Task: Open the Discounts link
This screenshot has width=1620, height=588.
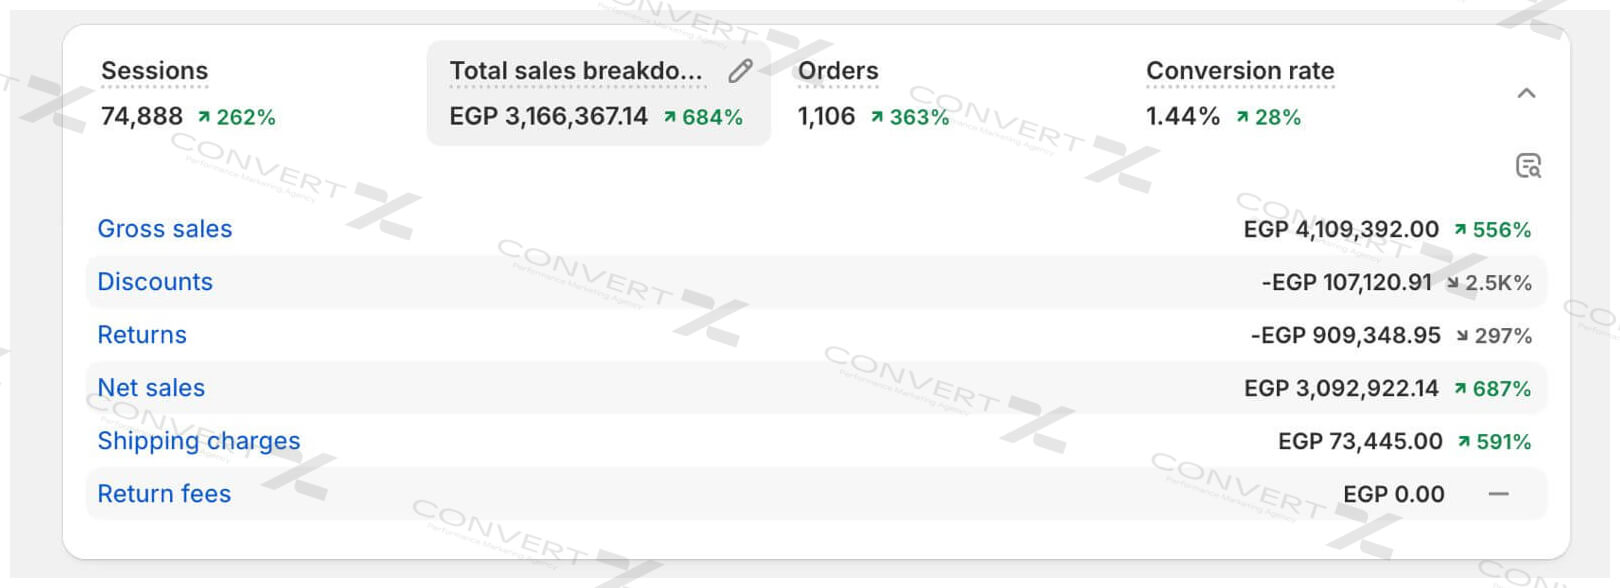Action: pyautogui.click(x=155, y=282)
